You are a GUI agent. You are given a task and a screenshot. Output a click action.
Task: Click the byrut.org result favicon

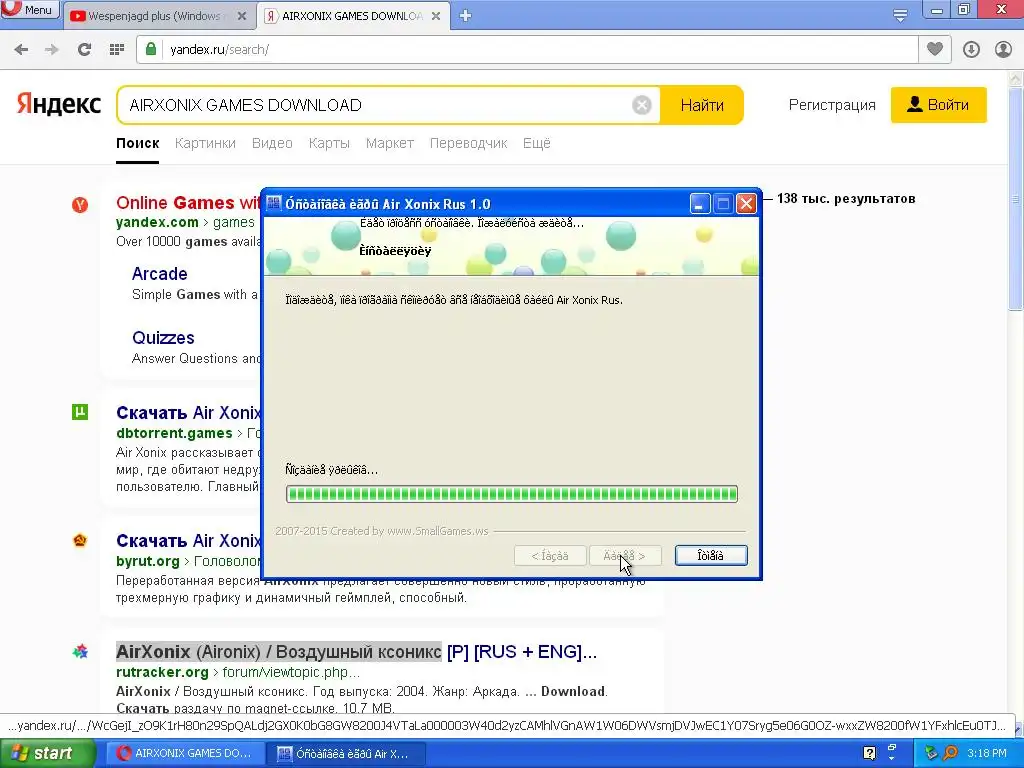80,541
